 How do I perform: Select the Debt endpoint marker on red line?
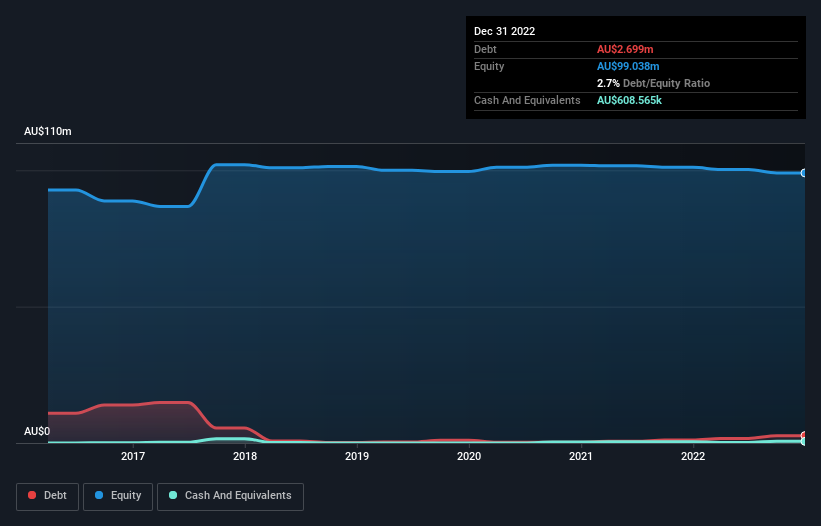click(x=804, y=435)
